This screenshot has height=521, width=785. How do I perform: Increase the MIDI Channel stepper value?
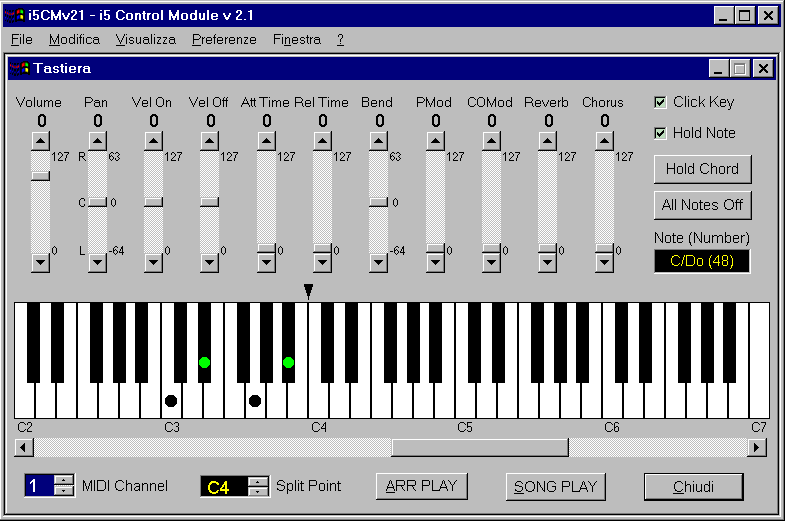coord(64,481)
